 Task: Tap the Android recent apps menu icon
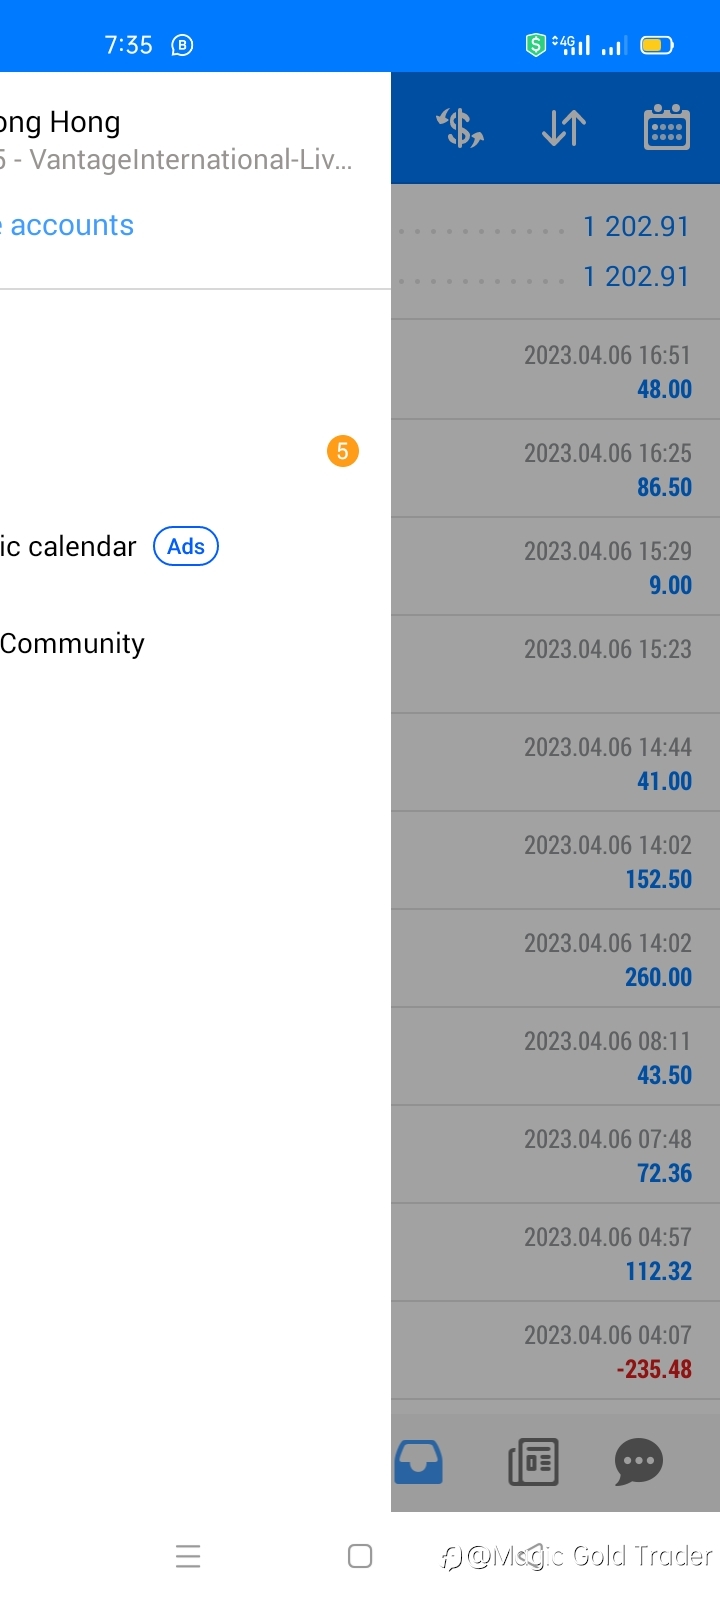[188, 1556]
